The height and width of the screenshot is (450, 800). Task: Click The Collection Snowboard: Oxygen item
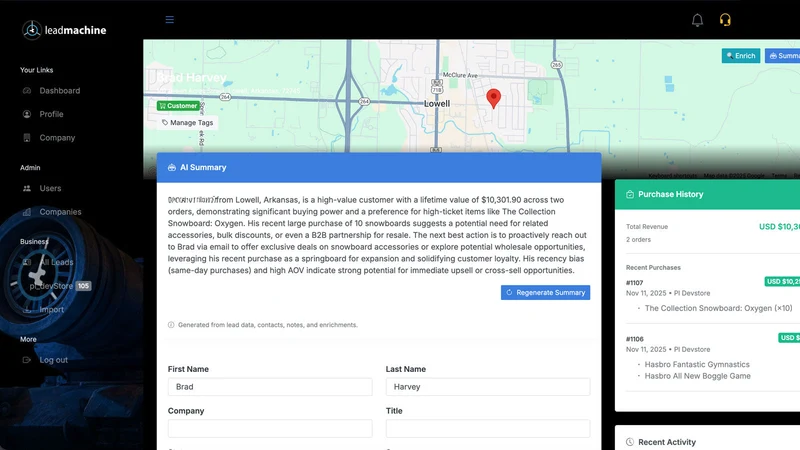718,308
